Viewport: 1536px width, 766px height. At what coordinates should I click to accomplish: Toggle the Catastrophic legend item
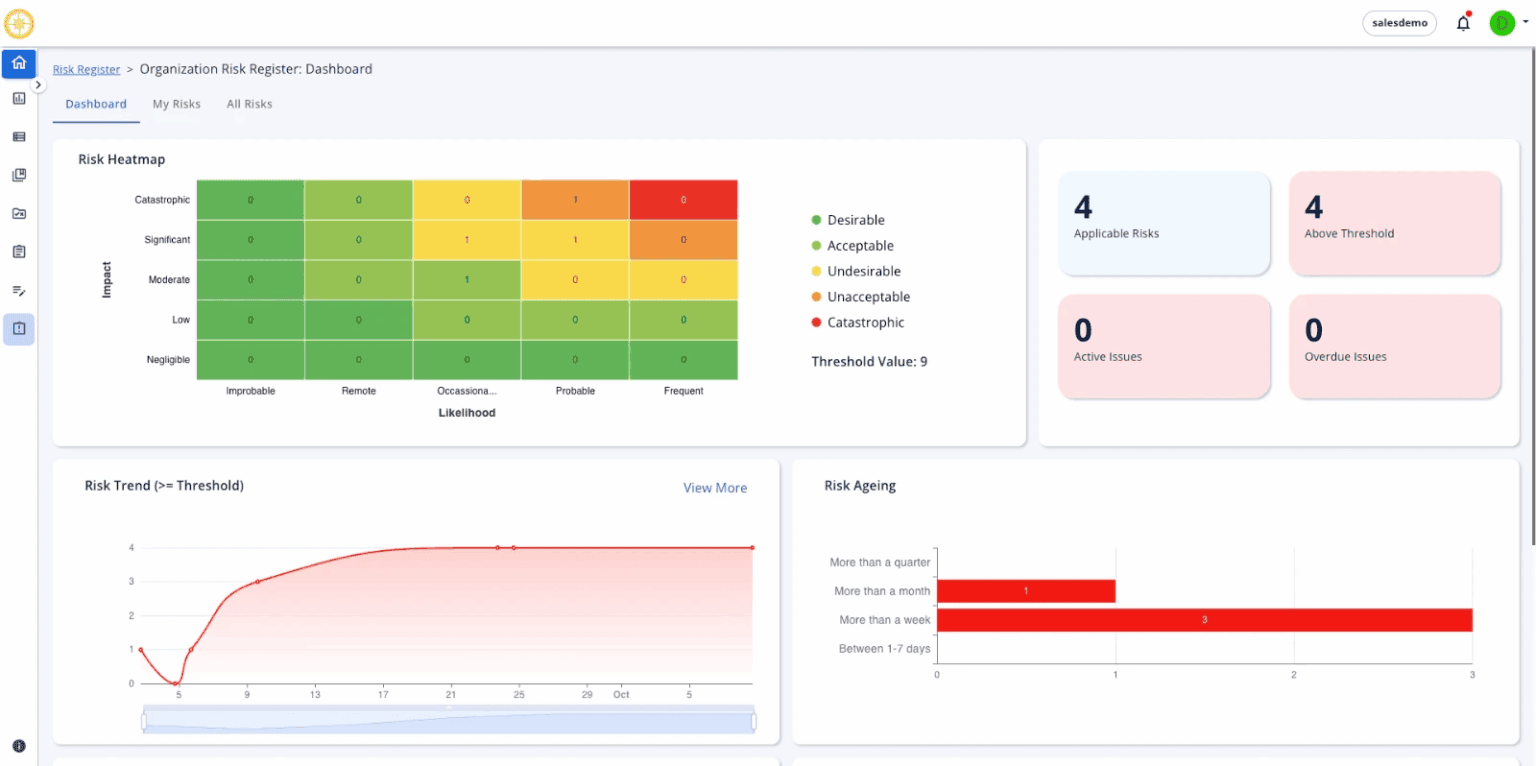858,322
